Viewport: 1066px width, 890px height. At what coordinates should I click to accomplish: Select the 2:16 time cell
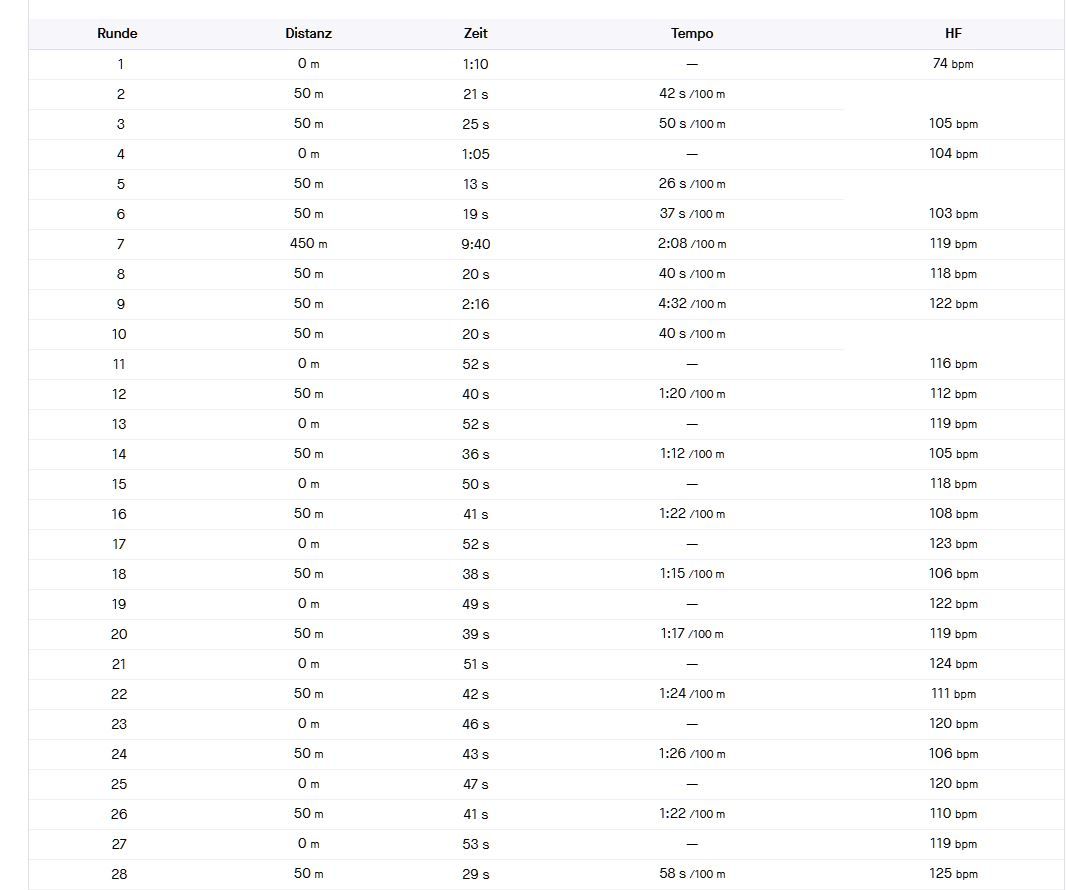tap(476, 304)
